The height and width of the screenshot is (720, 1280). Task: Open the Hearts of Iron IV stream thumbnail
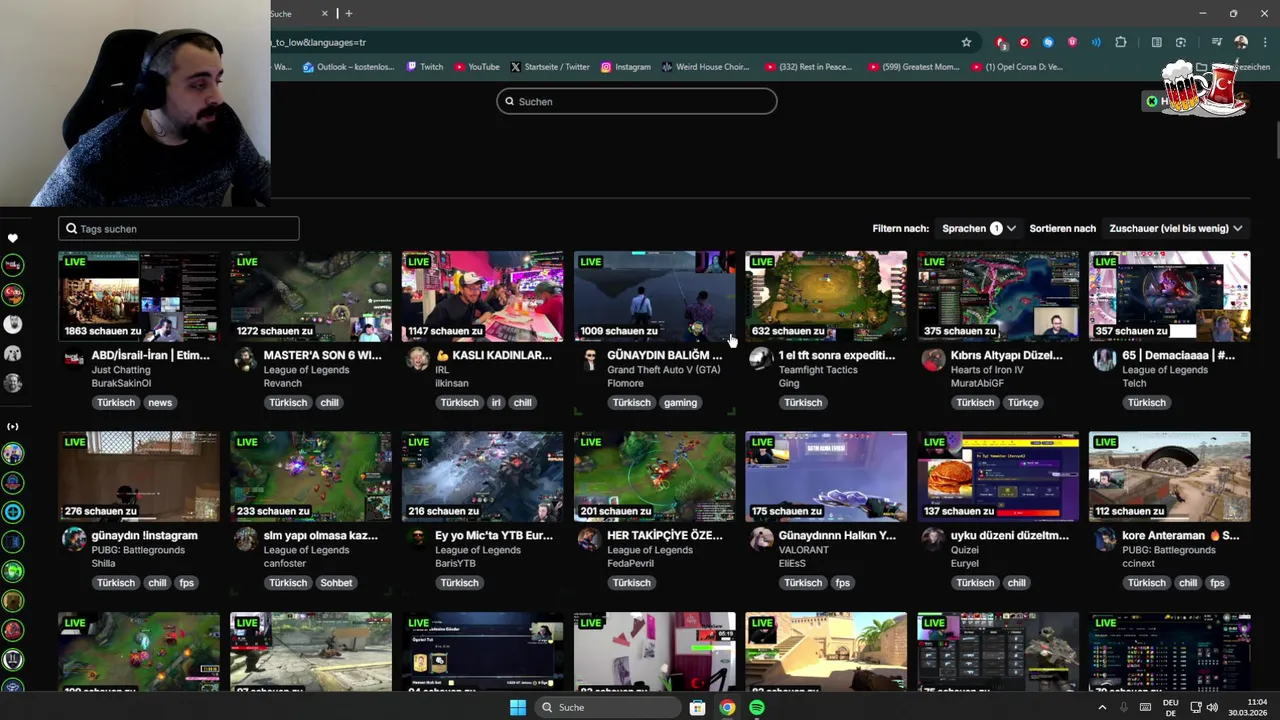point(998,296)
